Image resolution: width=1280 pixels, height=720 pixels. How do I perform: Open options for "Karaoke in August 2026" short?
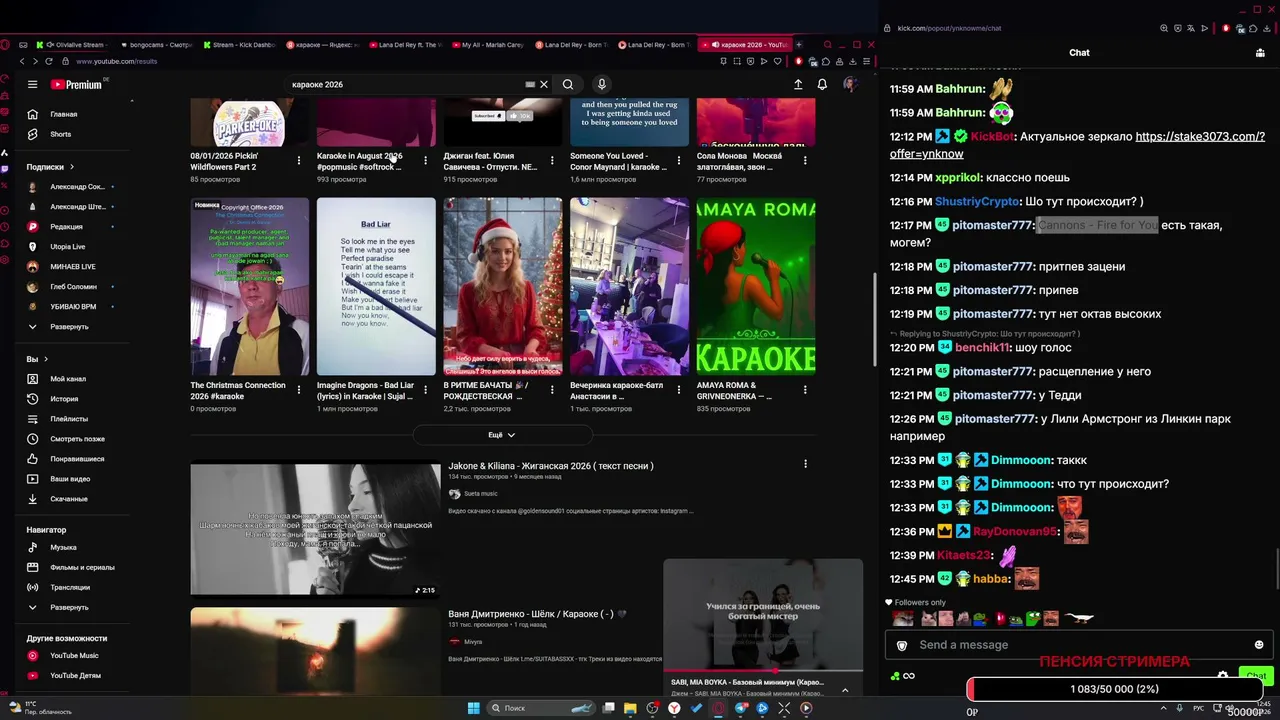pos(425,160)
